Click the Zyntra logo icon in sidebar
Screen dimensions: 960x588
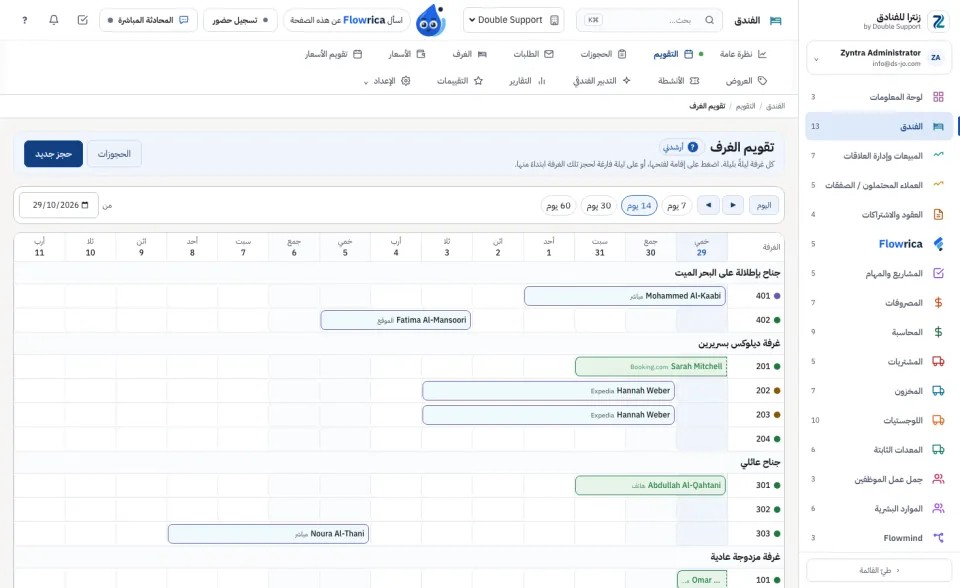[x=938, y=21]
